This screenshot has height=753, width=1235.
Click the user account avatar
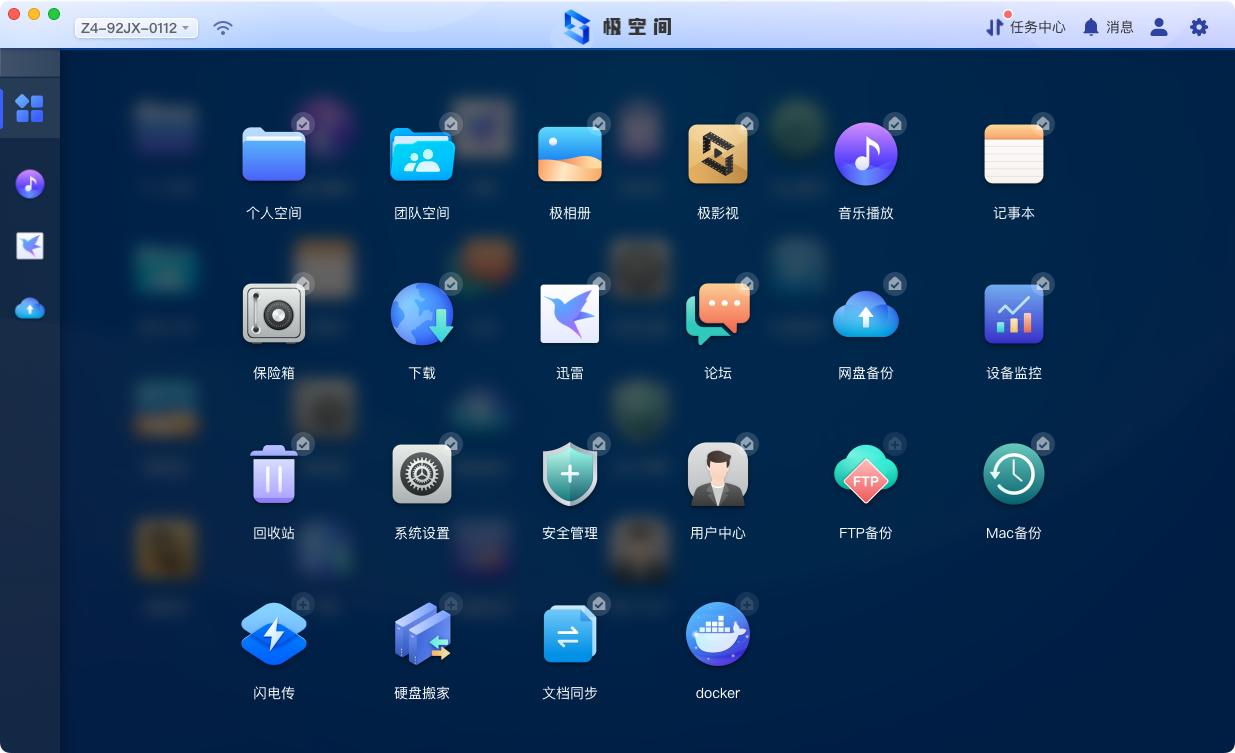coord(1158,27)
